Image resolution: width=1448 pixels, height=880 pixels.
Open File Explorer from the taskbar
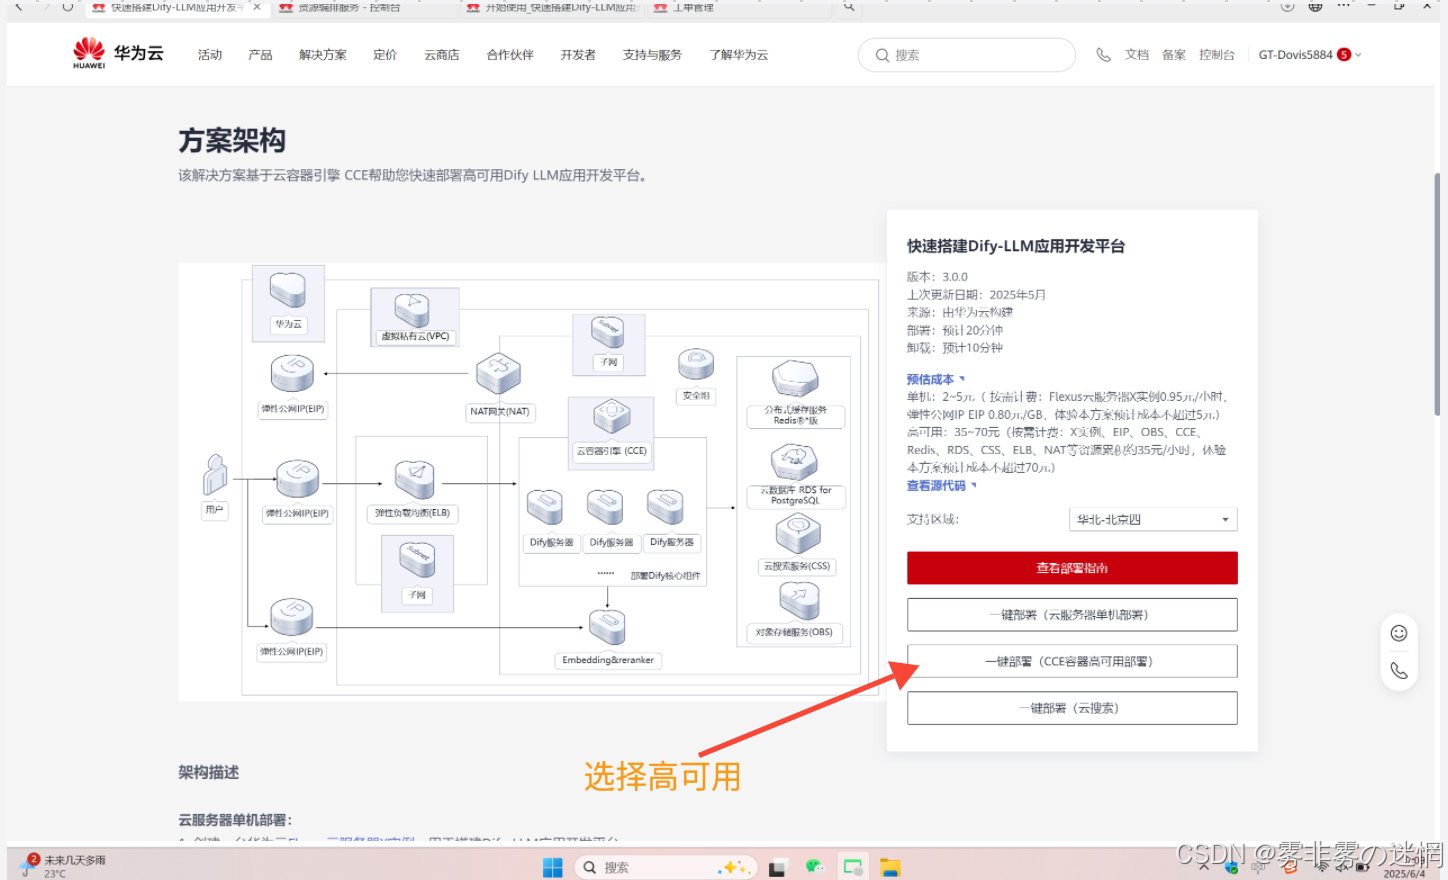890,867
